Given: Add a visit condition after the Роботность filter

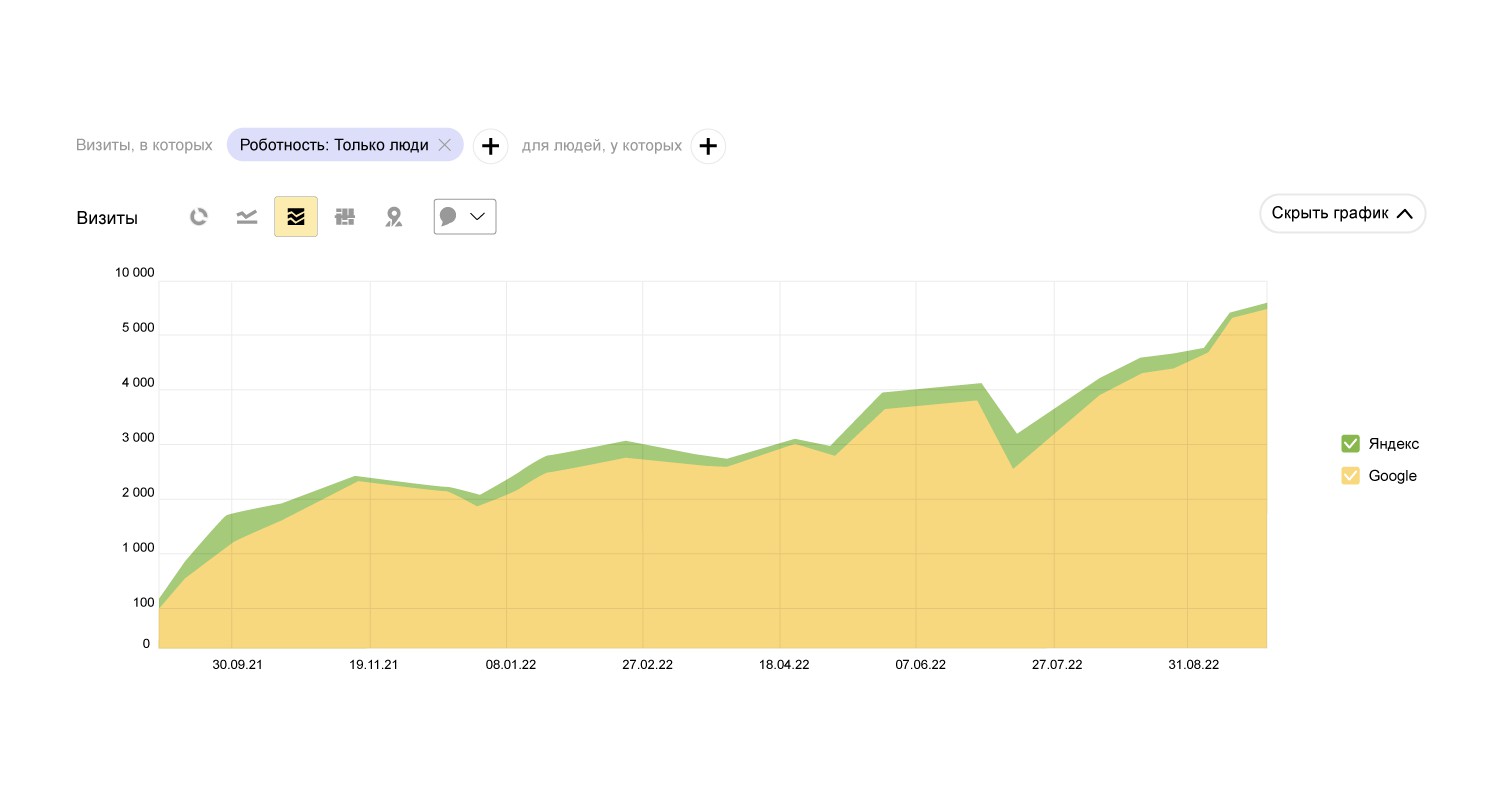Looking at the screenshot, I should (x=490, y=146).
